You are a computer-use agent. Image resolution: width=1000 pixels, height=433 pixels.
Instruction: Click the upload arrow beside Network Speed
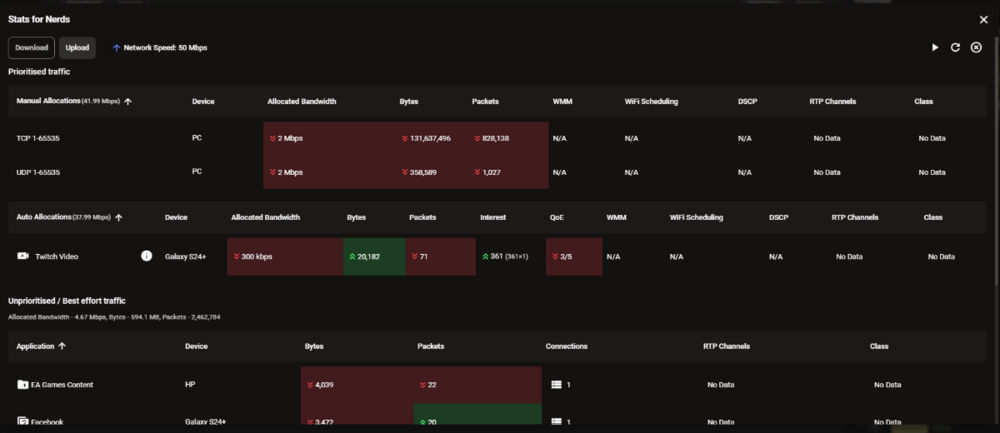(116, 47)
